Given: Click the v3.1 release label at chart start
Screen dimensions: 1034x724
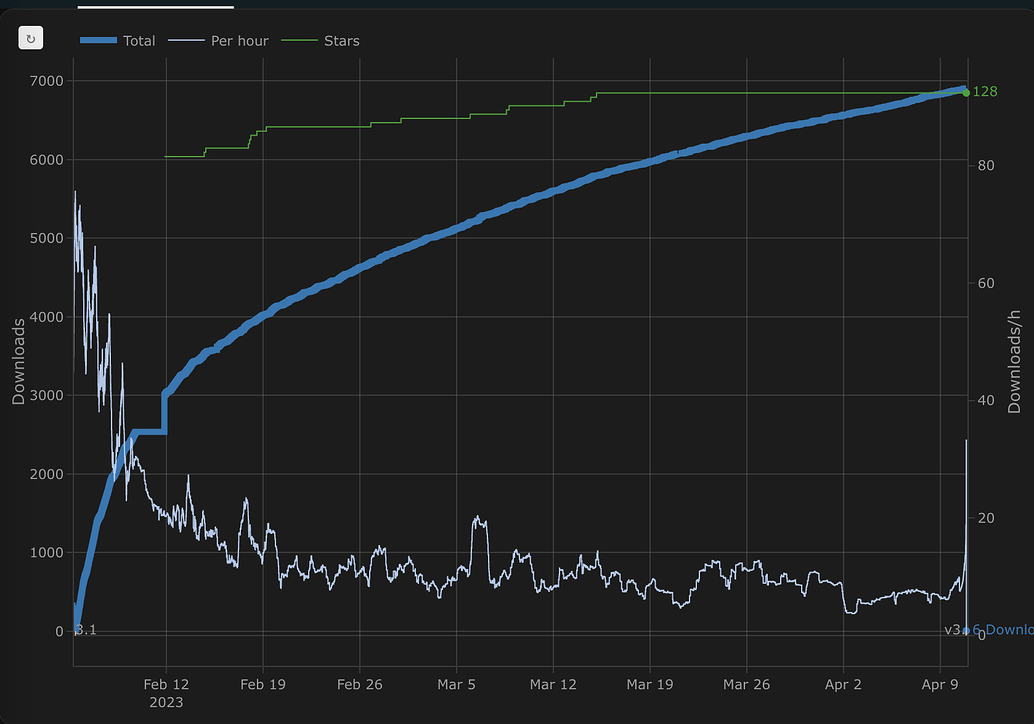Looking at the screenshot, I should (x=85, y=630).
